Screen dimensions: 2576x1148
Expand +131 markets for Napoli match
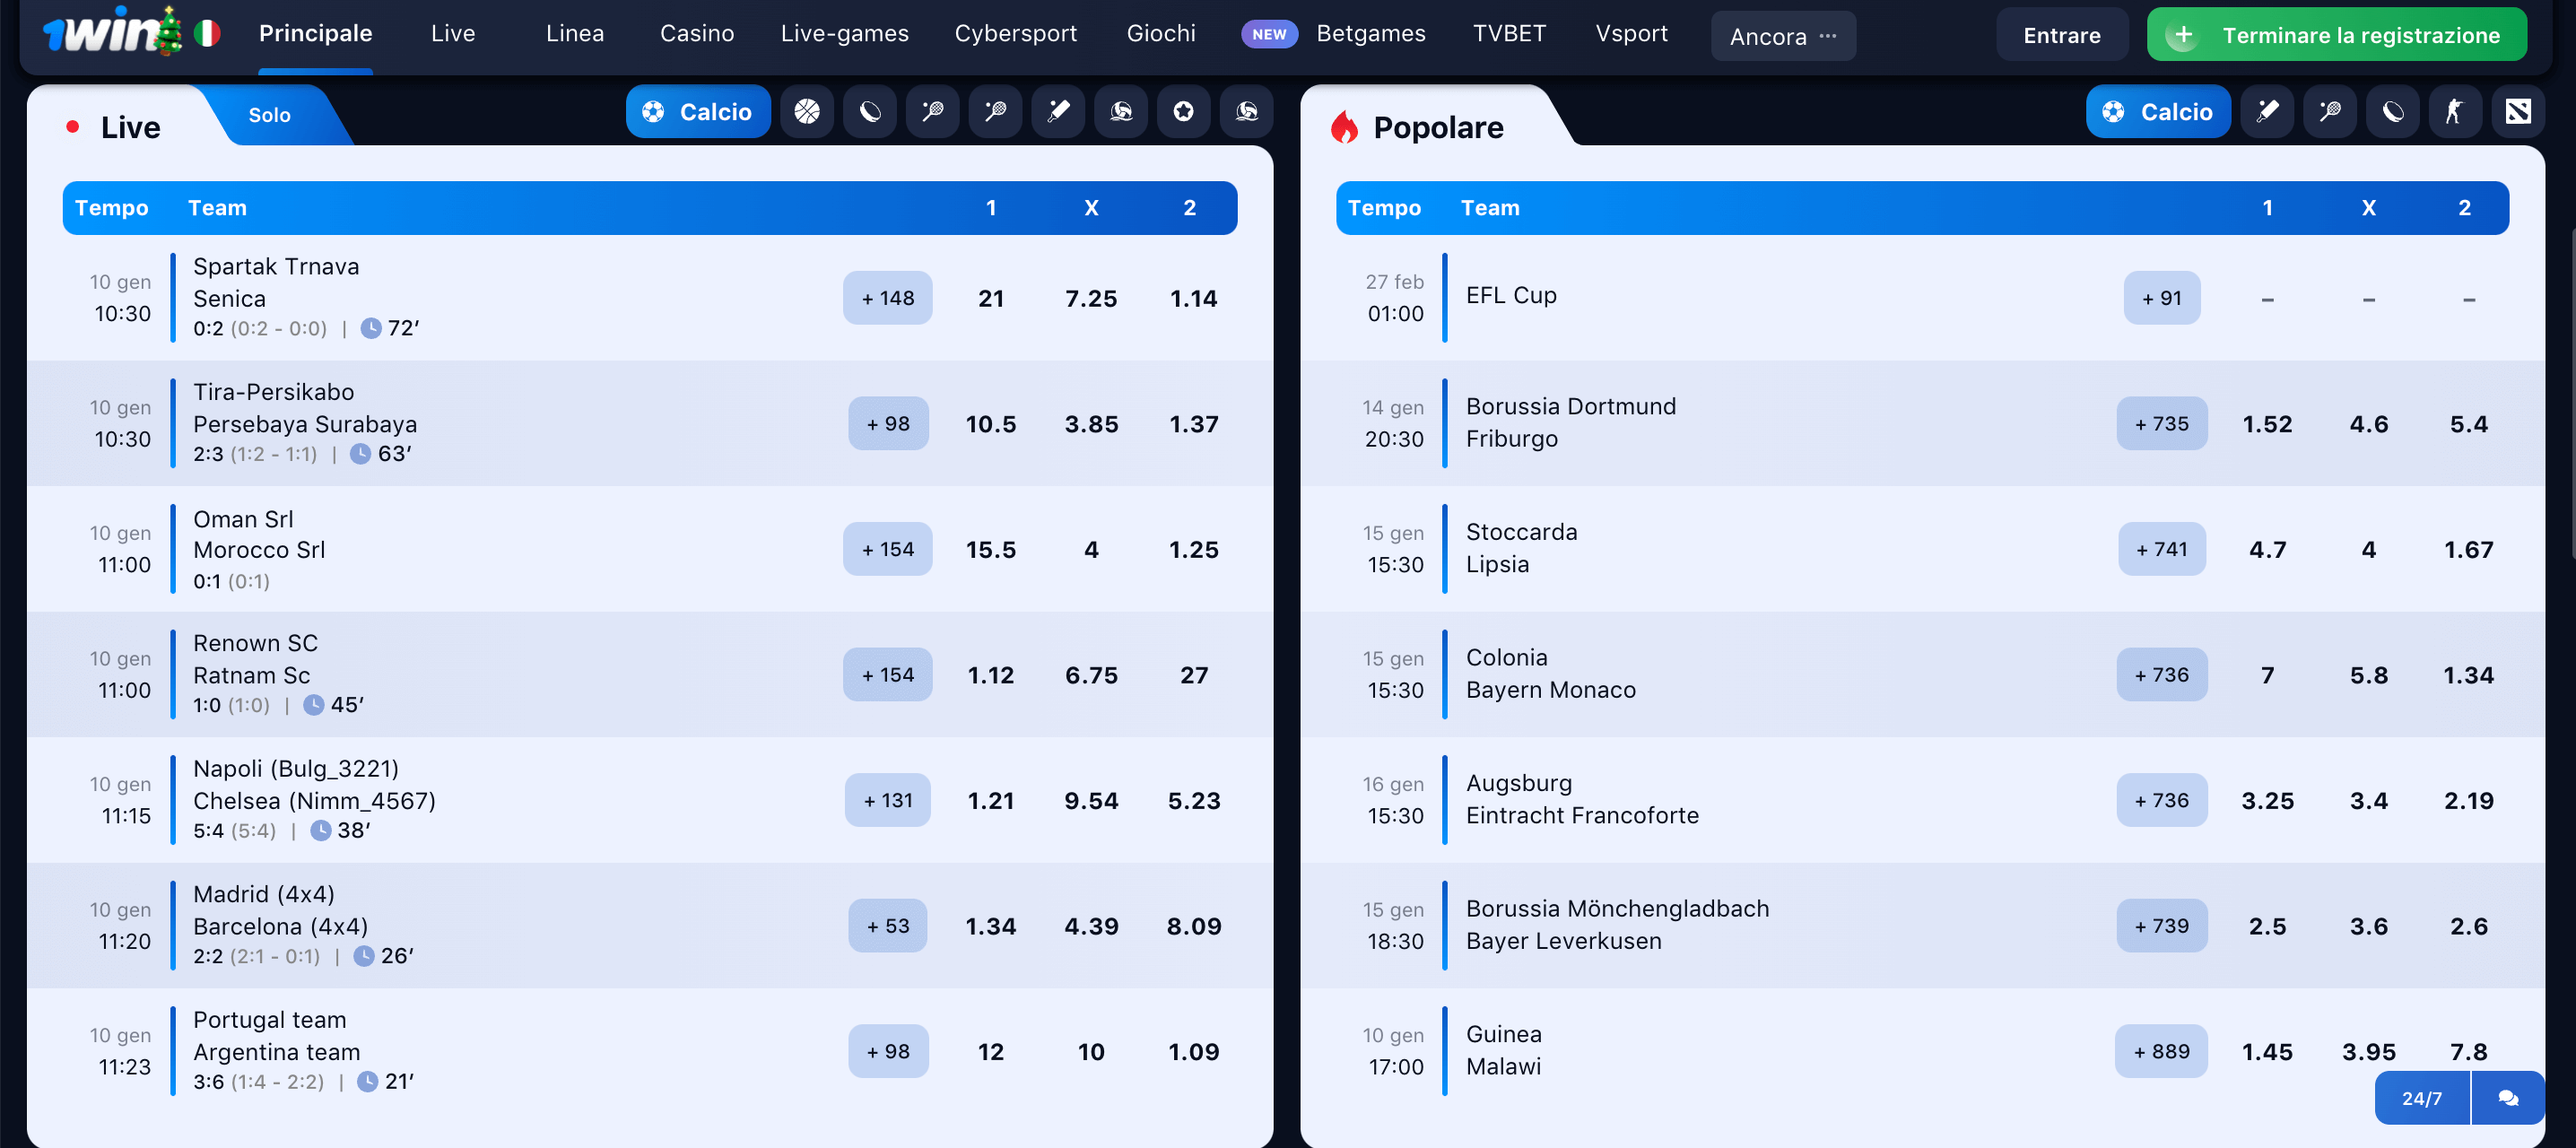(x=887, y=800)
